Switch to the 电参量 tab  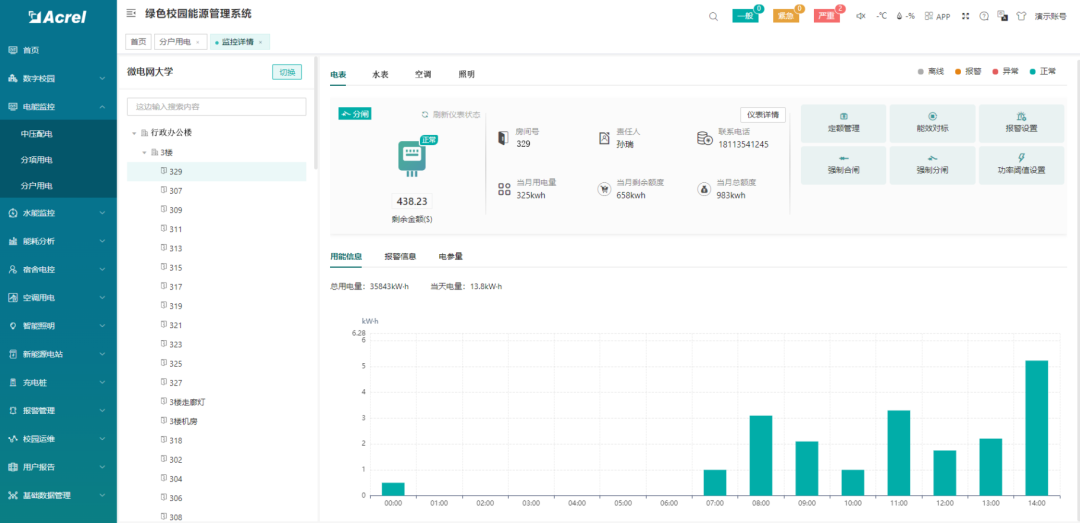point(450,256)
